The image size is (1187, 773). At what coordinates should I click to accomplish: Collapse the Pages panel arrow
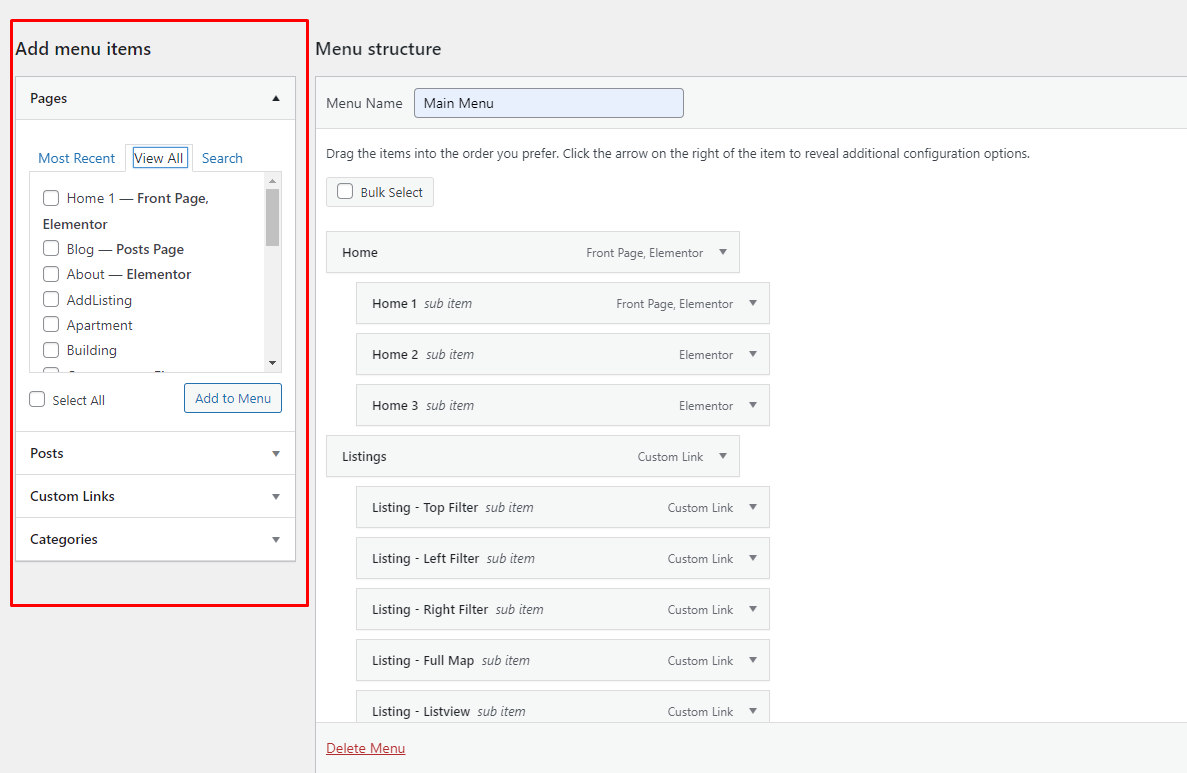point(276,98)
